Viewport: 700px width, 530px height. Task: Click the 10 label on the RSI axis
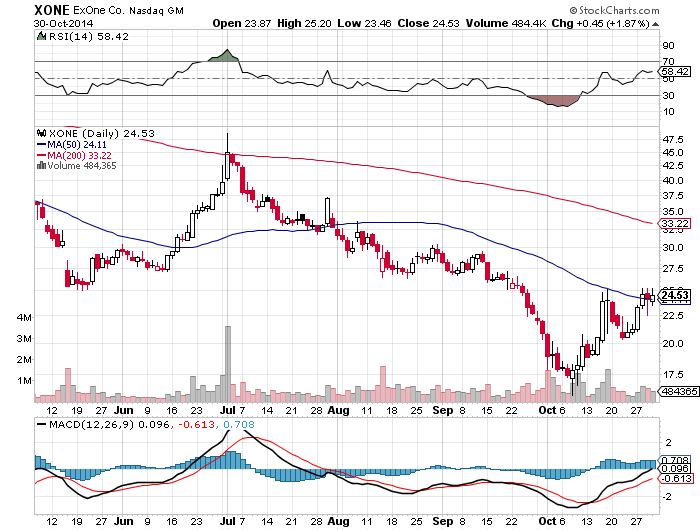tap(668, 112)
